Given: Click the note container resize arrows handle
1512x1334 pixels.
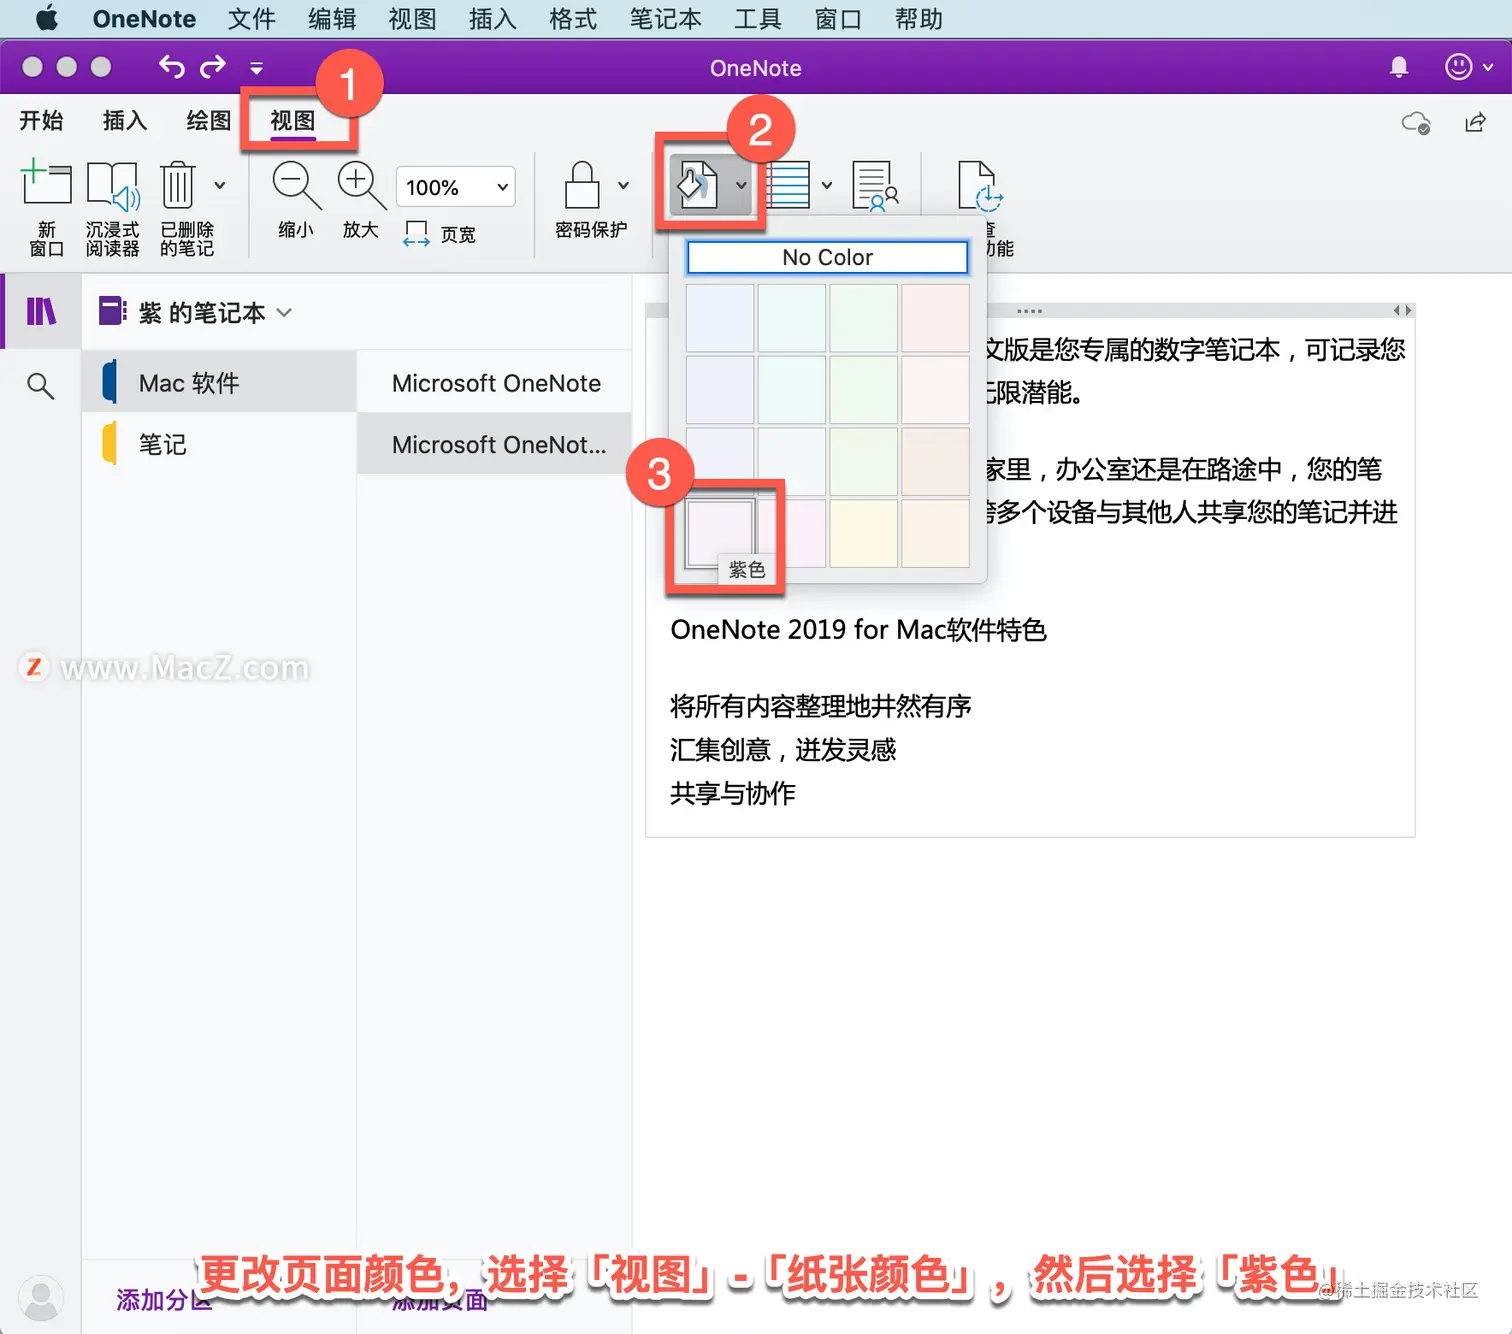Looking at the screenshot, I should coord(1402,311).
